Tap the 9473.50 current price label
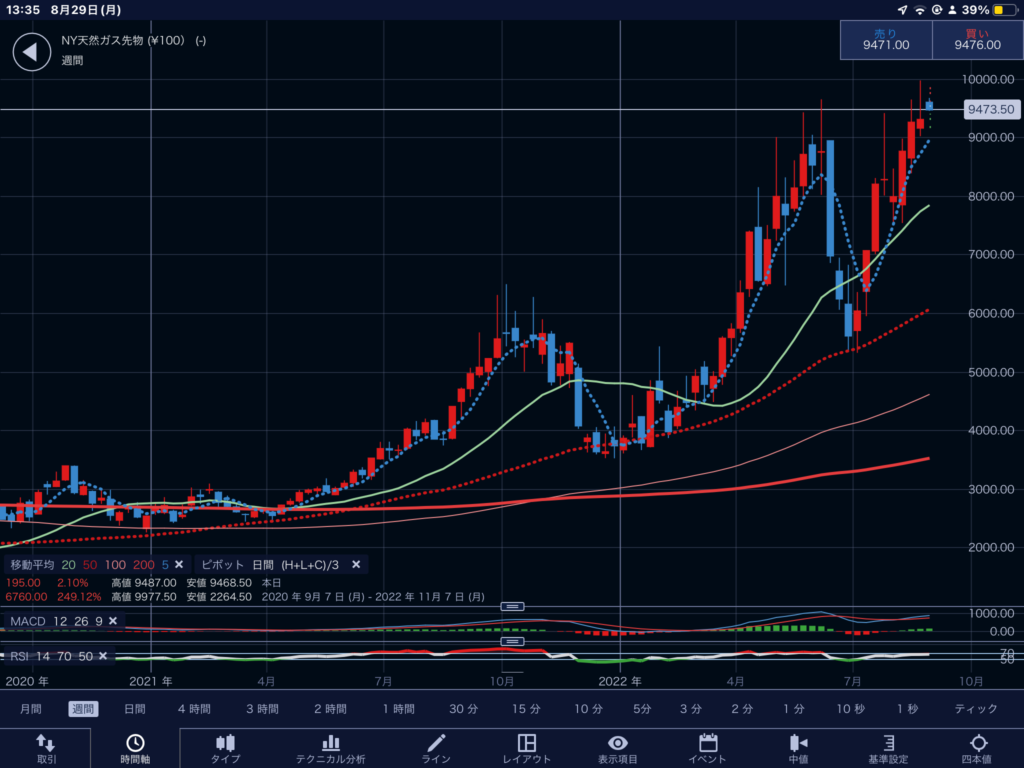This screenshot has width=1024, height=768. tap(990, 110)
